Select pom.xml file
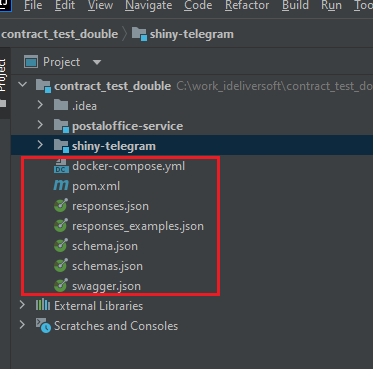The height and width of the screenshot is (369, 373). click(x=96, y=186)
